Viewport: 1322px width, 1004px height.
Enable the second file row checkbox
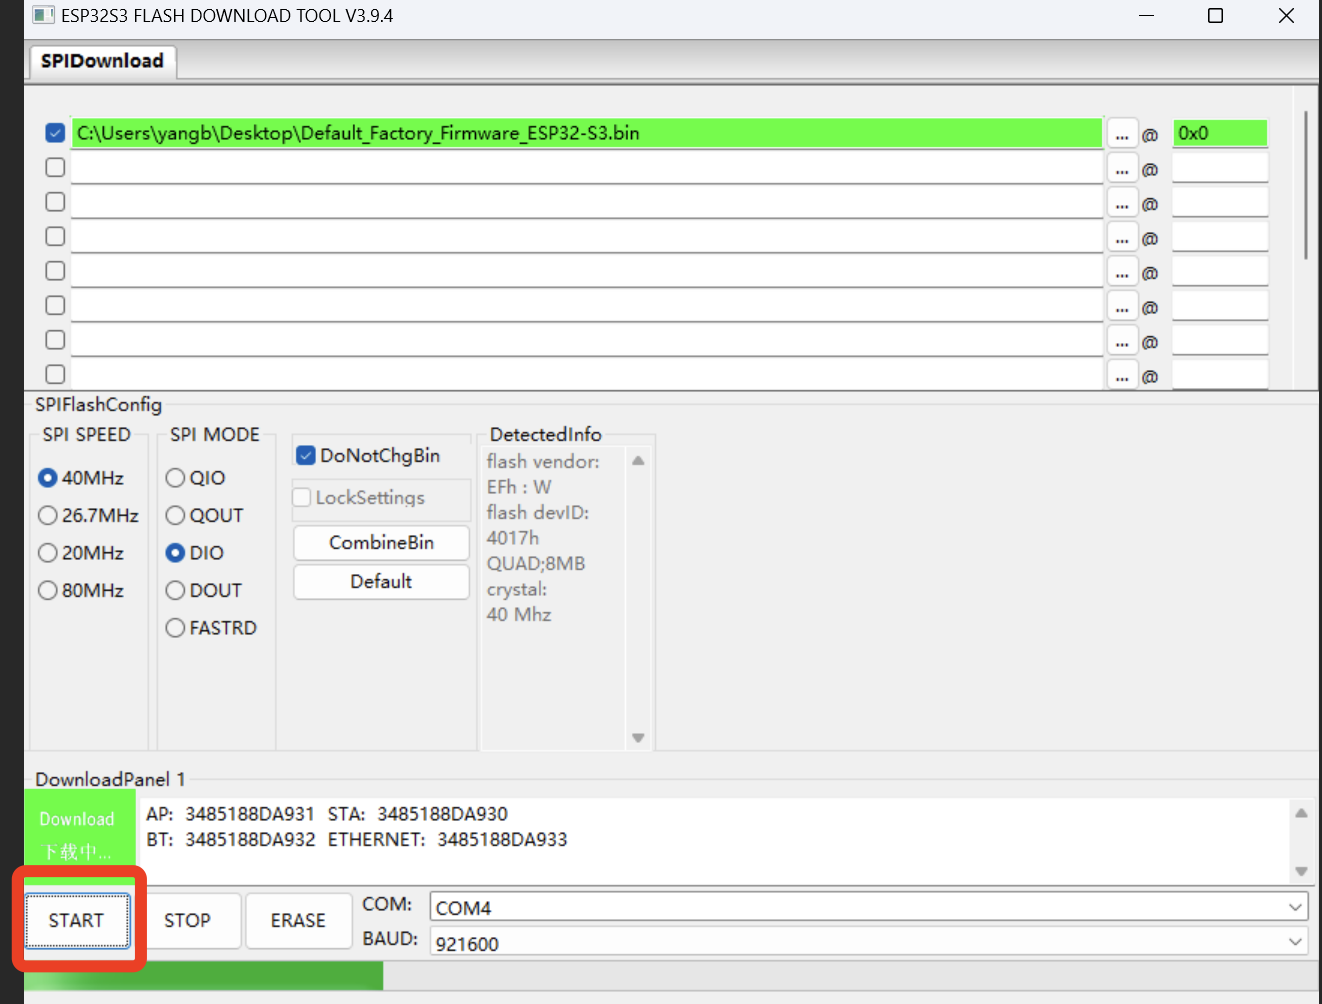55,167
